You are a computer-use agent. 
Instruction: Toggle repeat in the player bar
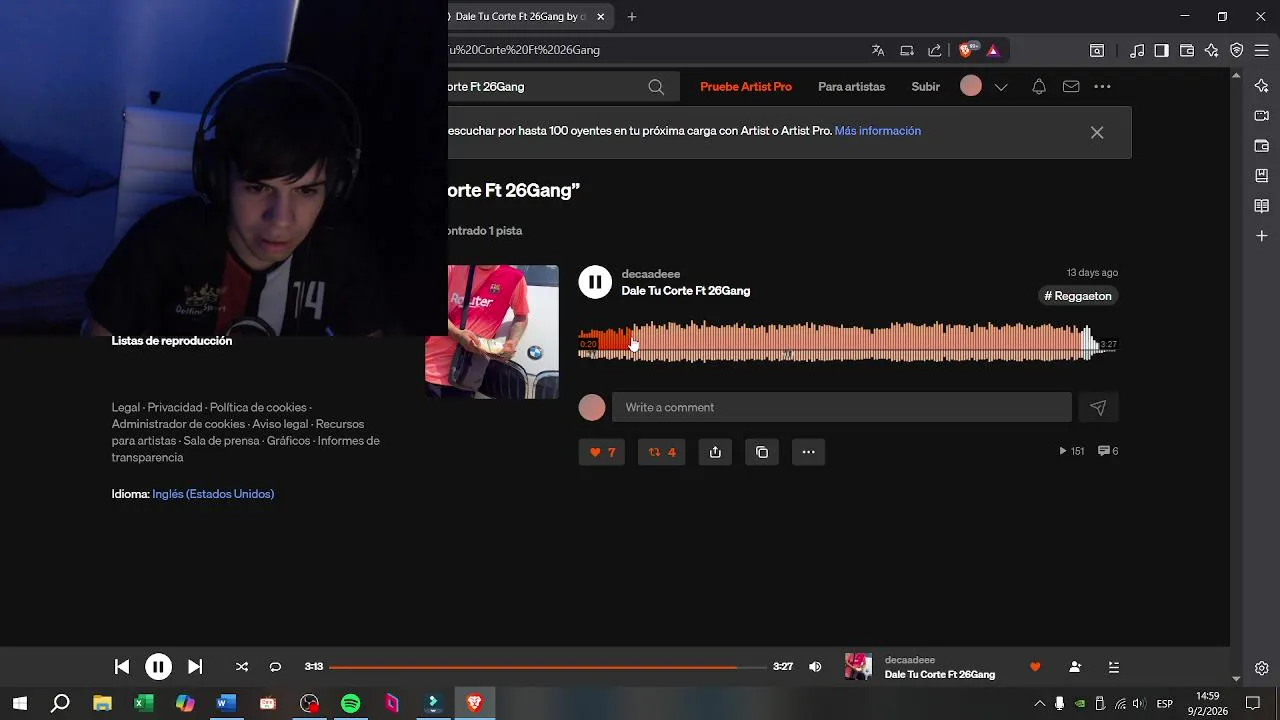tap(275, 667)
